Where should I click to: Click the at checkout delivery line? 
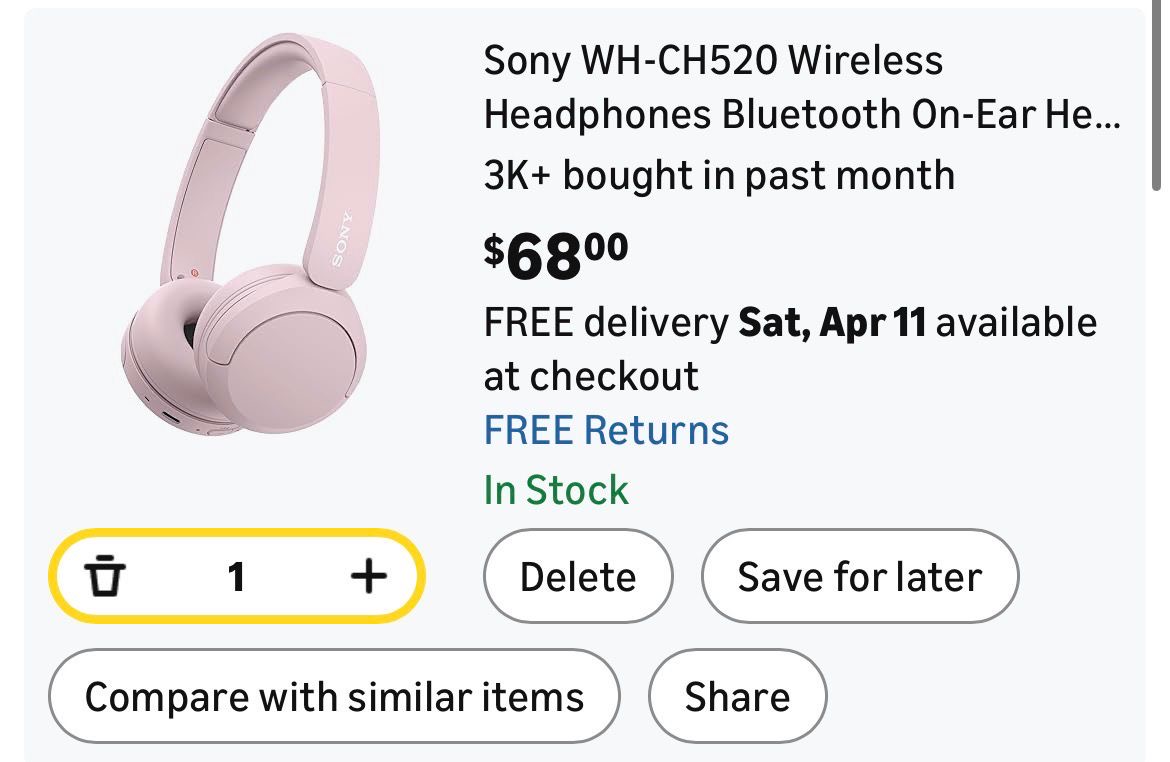pyautogui.click(x=590, y=376)
